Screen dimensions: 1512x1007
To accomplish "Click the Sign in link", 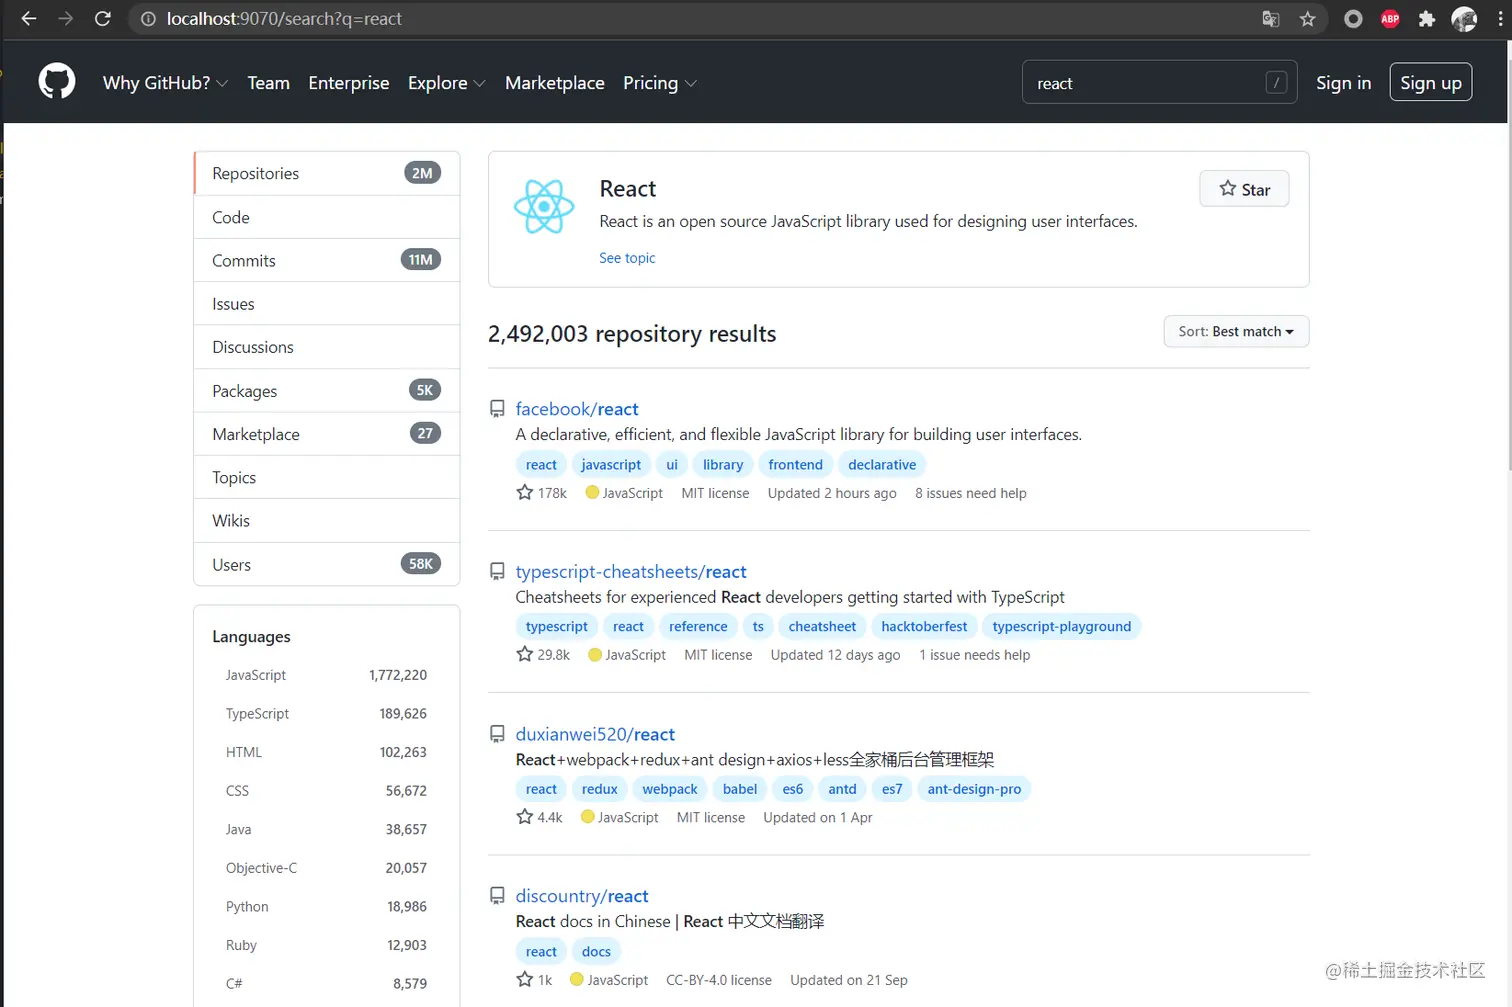I will [1343, 83].
